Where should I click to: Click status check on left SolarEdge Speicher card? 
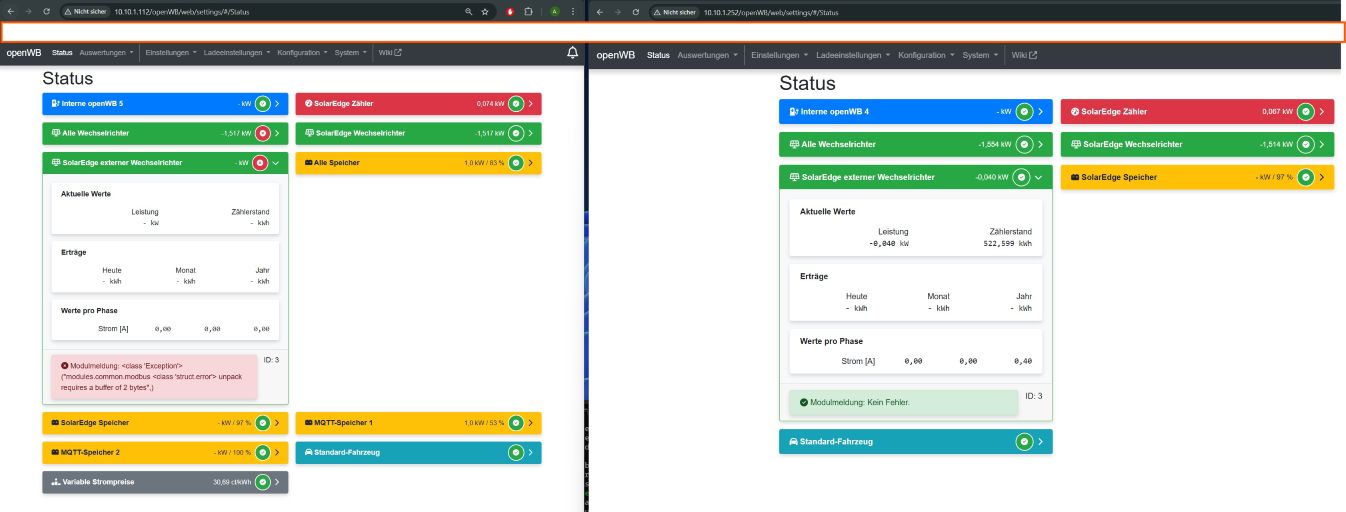point(262,423)
